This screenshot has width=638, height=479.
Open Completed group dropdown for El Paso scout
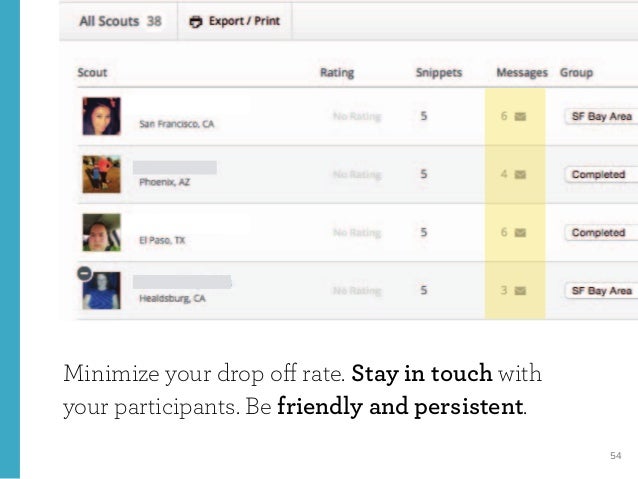(598, 232)
